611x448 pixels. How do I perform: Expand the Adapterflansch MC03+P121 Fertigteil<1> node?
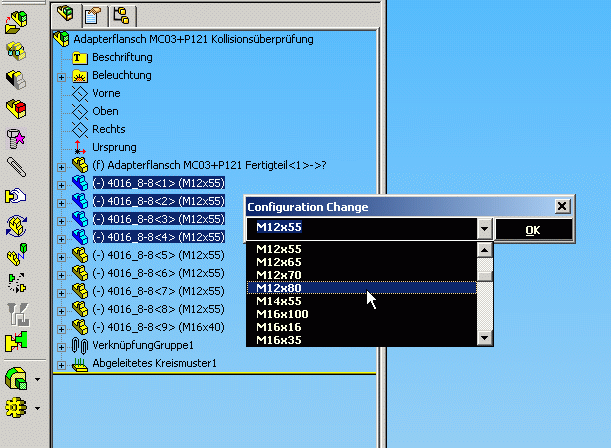coord(61,168)
